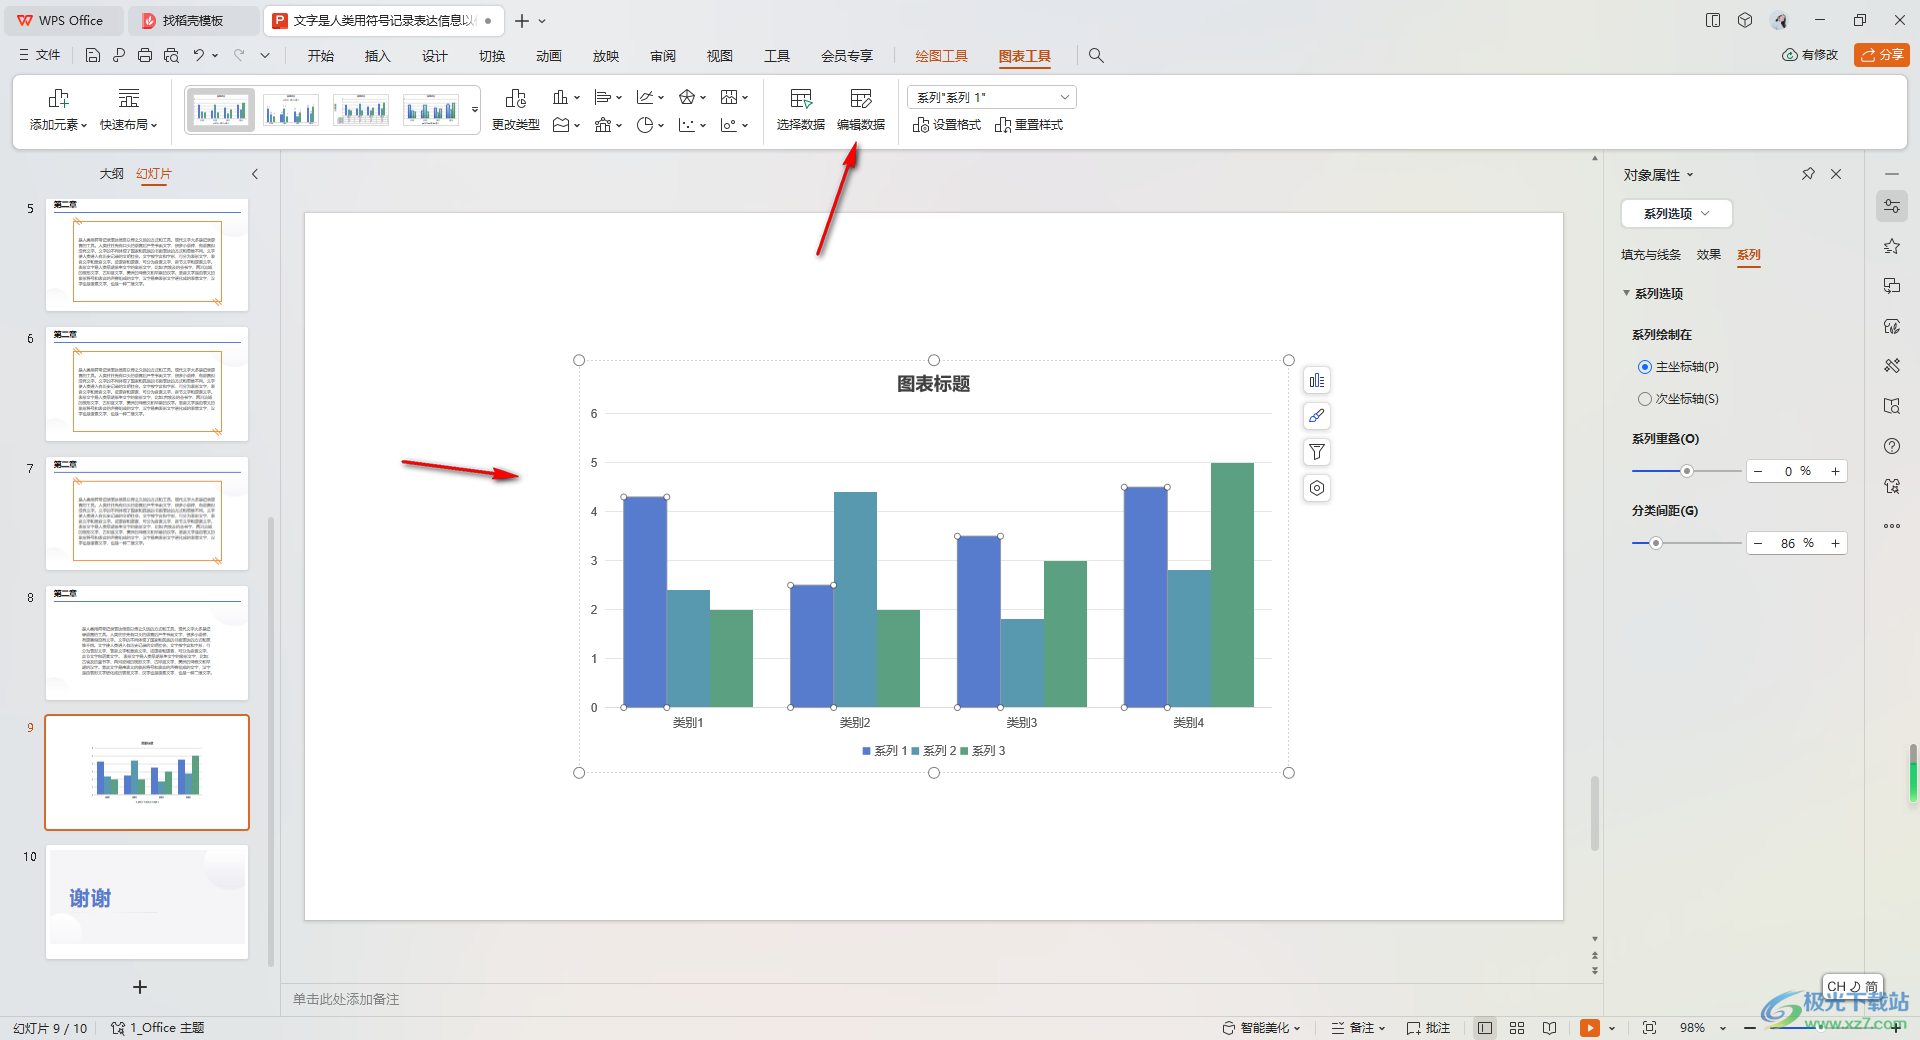
Task: Select the first chart style thumbnail
Action: [x=220, y=110]
